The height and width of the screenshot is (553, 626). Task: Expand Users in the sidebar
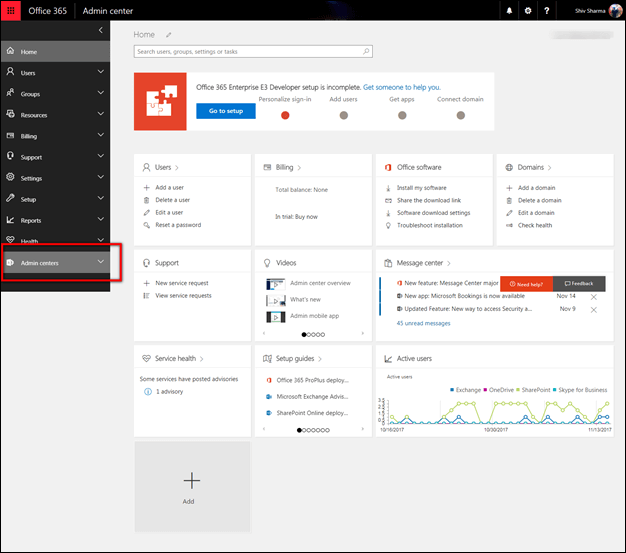101,72
